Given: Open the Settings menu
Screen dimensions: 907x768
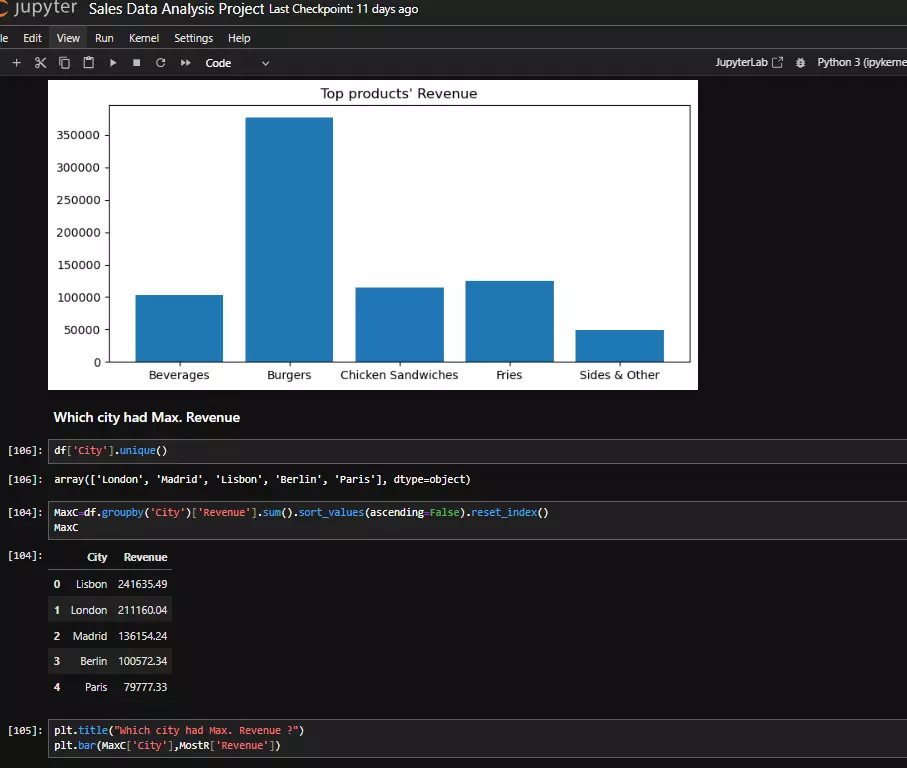Looking at the screenshot, I should (x=193, y=38).
